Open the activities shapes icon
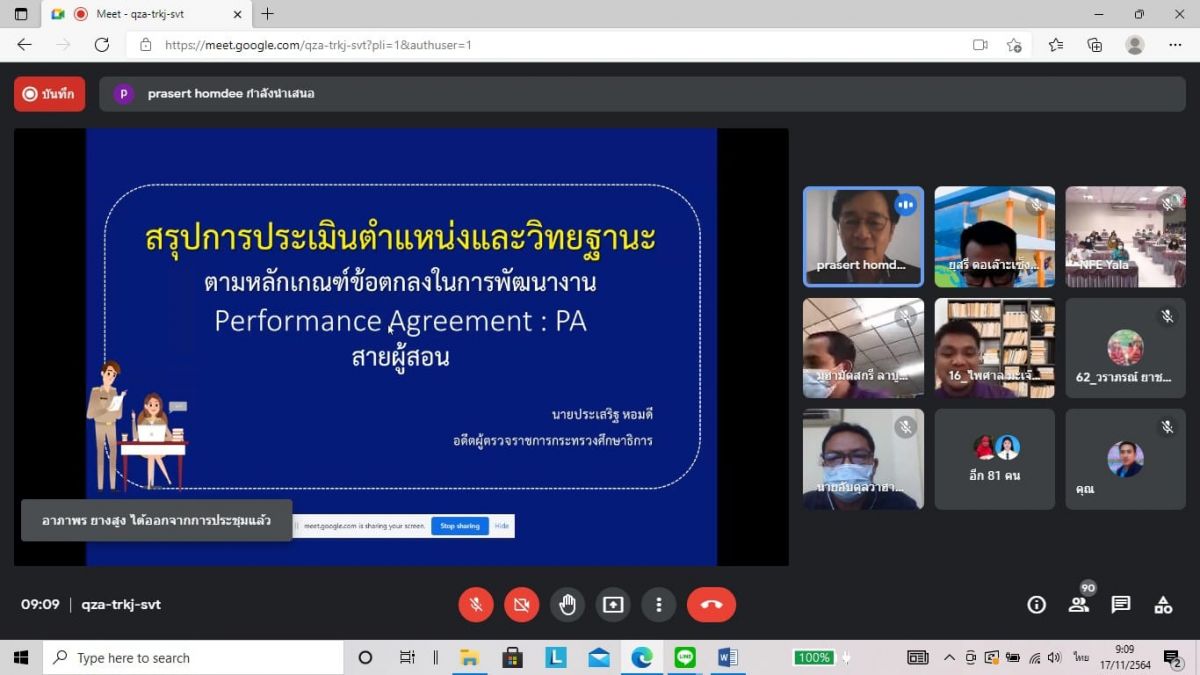This screenshot has width=1200, height=675. click(1163, 605)
